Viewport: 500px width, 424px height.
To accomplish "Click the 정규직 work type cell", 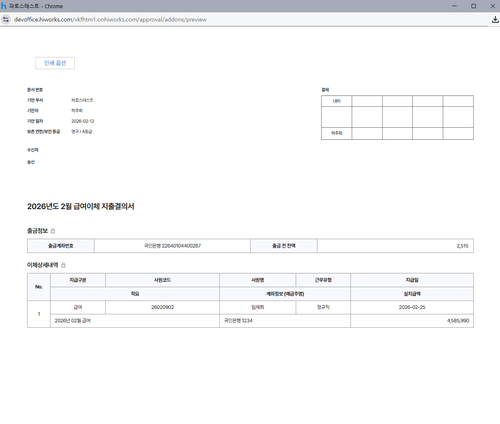I will coord(323,307).
